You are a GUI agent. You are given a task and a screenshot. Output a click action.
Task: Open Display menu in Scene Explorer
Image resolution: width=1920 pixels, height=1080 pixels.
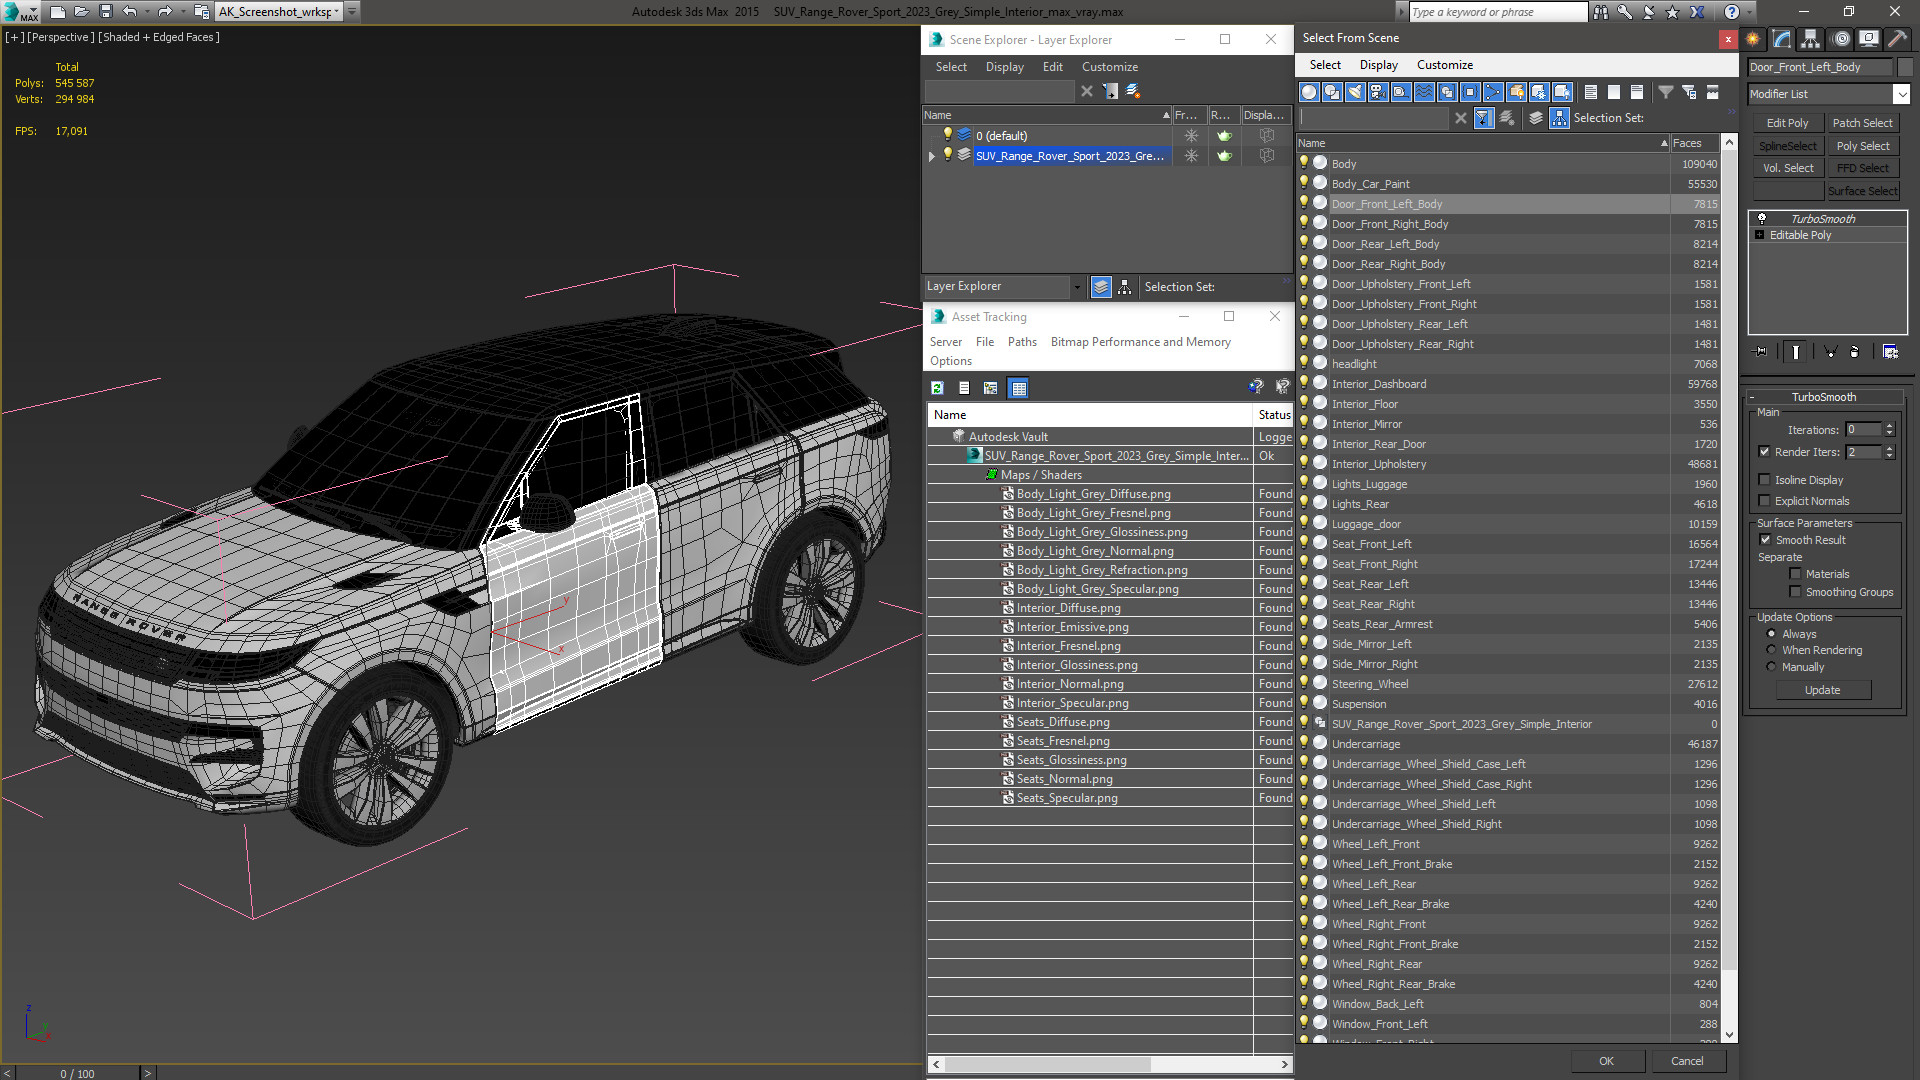coord(1004,67)
